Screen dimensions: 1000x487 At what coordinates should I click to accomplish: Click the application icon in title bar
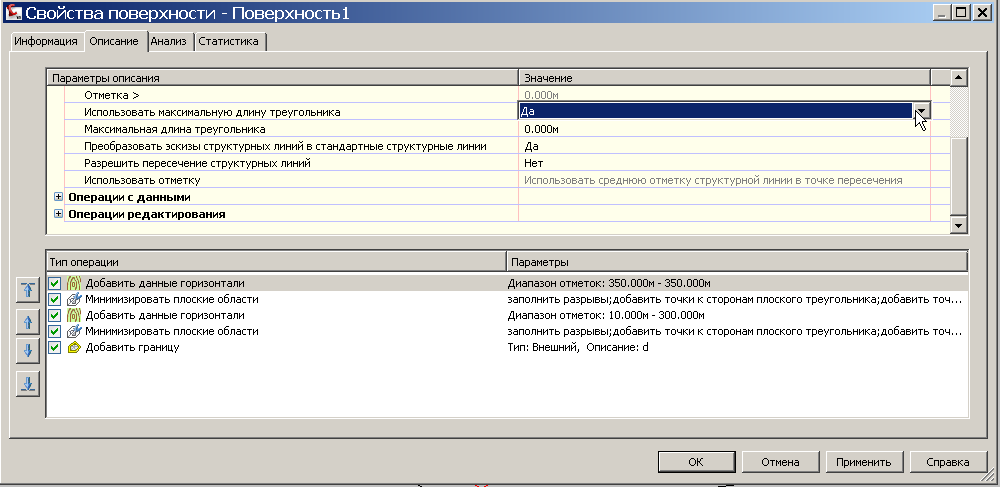coord(13,13)
